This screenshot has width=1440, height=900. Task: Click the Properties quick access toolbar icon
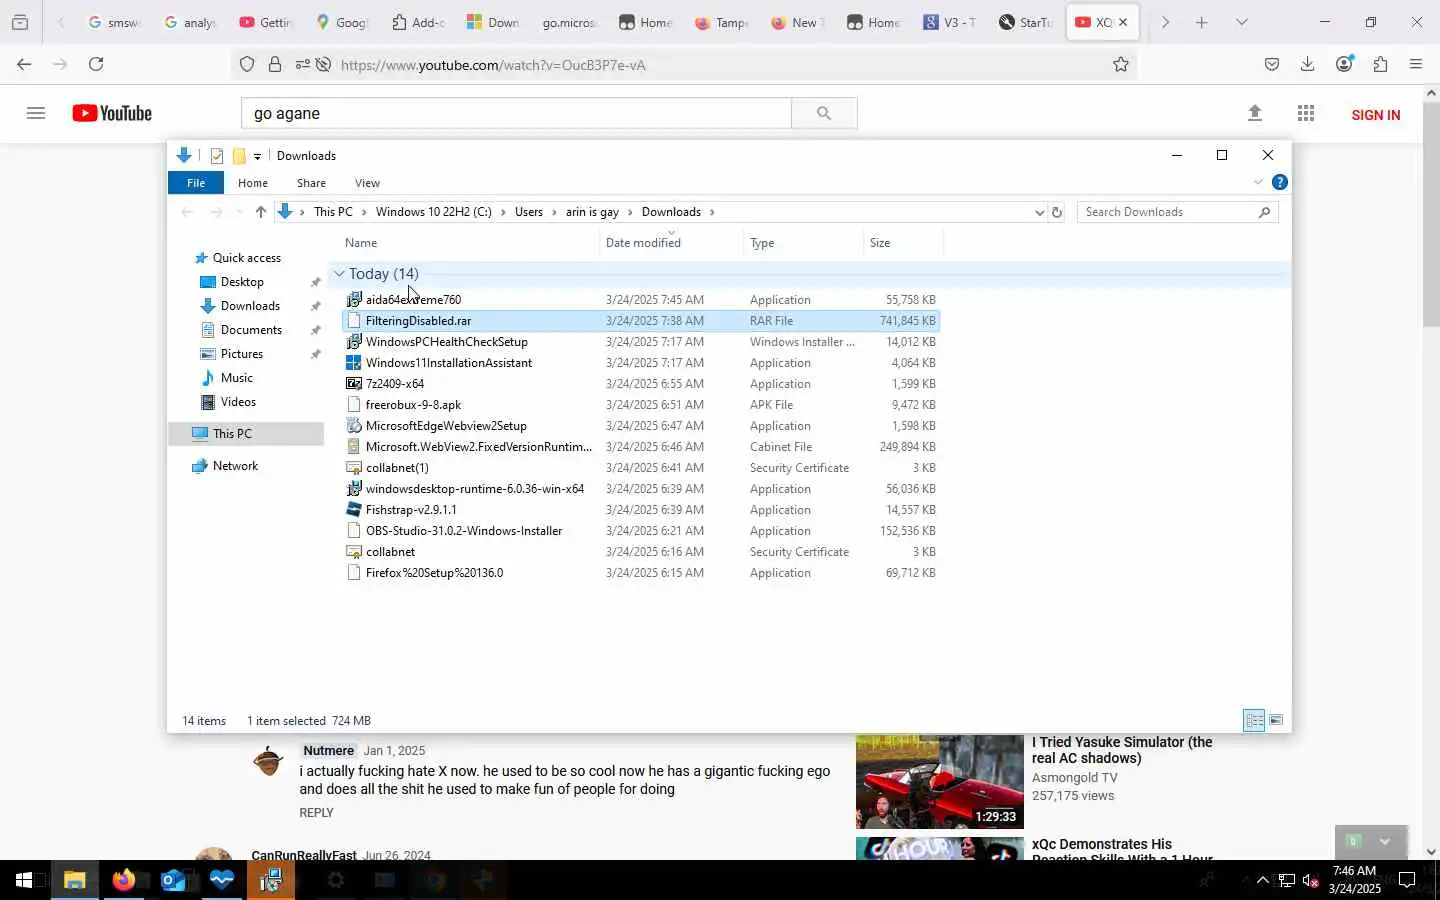[217, 156]
